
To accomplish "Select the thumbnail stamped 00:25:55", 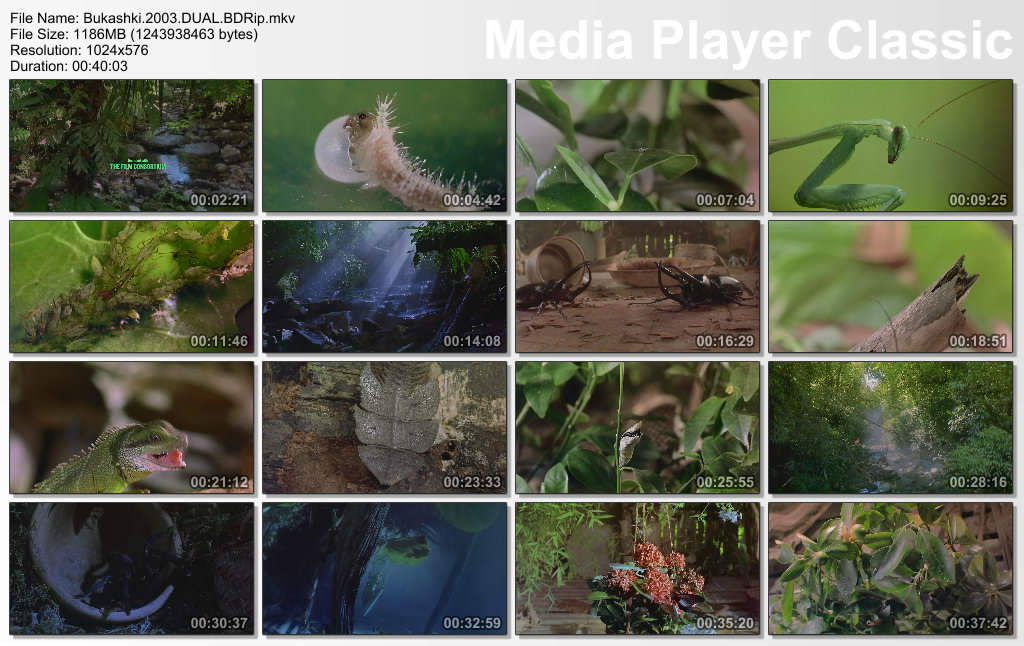I will point(637,428).
